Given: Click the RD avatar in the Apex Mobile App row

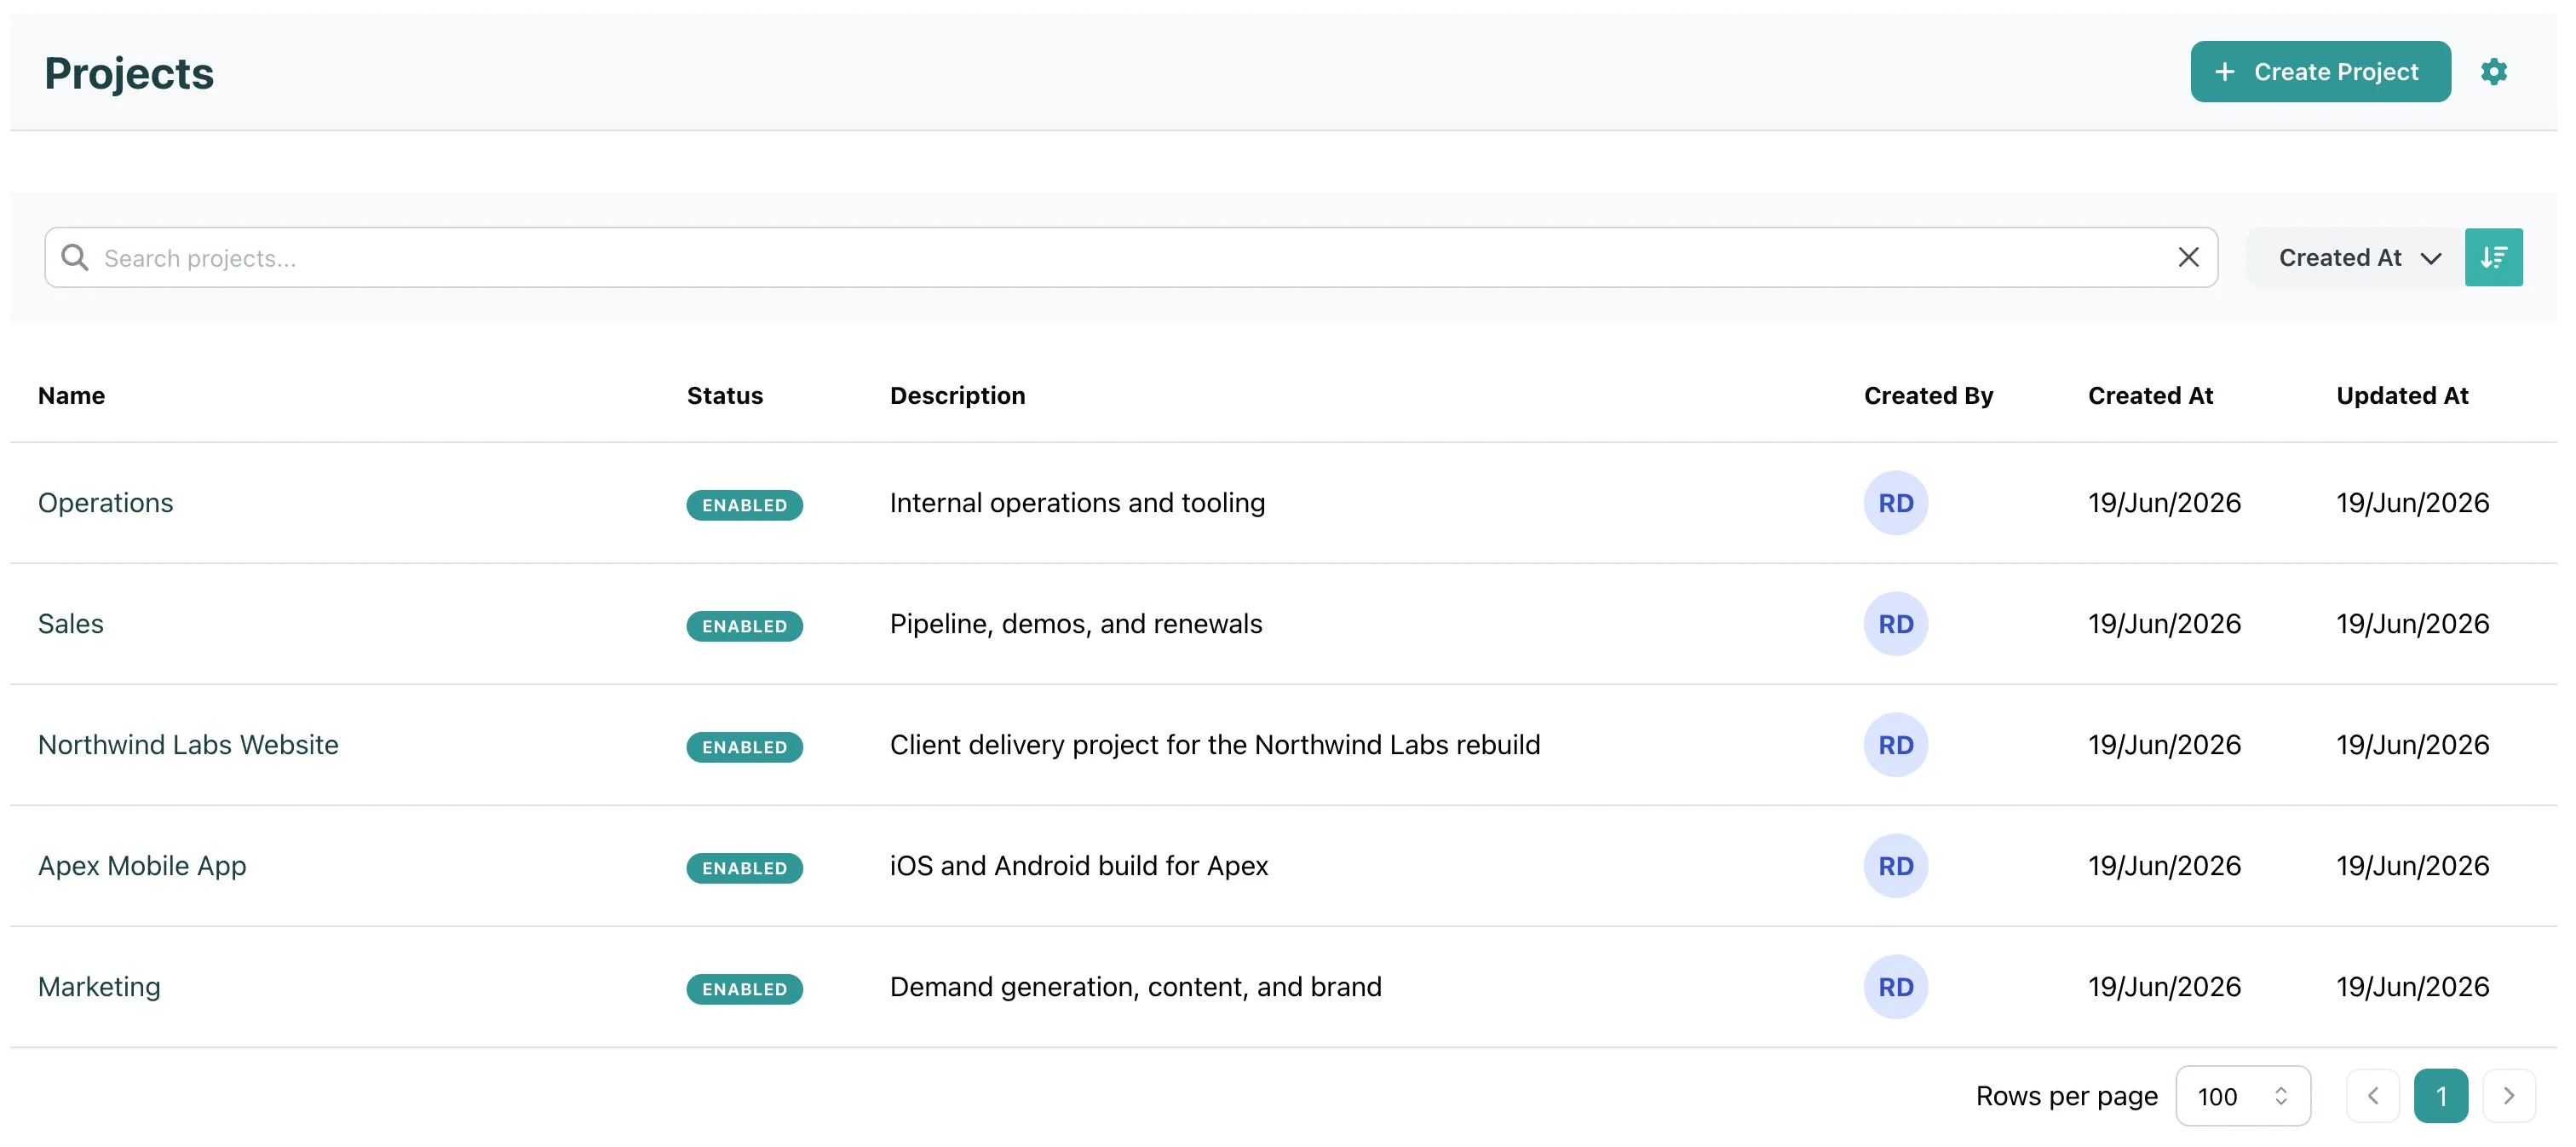Looking at the screenshot, I should 1895,866.
